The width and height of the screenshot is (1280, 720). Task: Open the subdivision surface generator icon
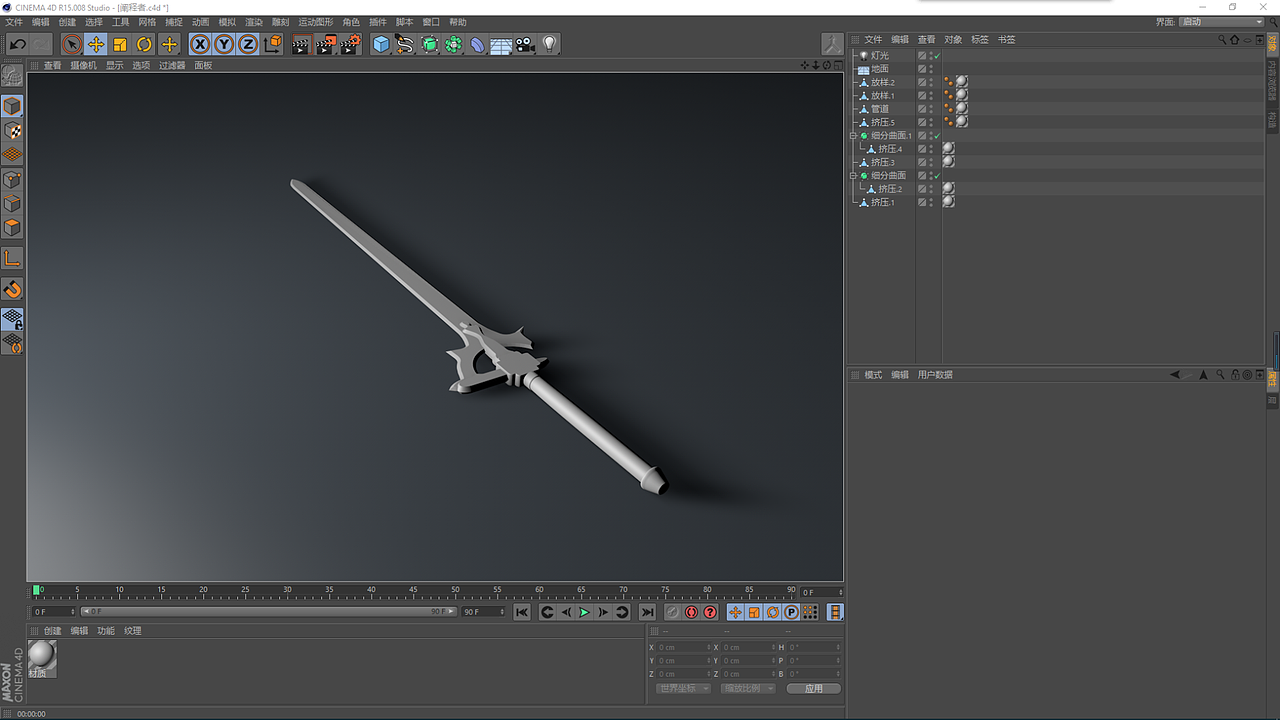430,44
